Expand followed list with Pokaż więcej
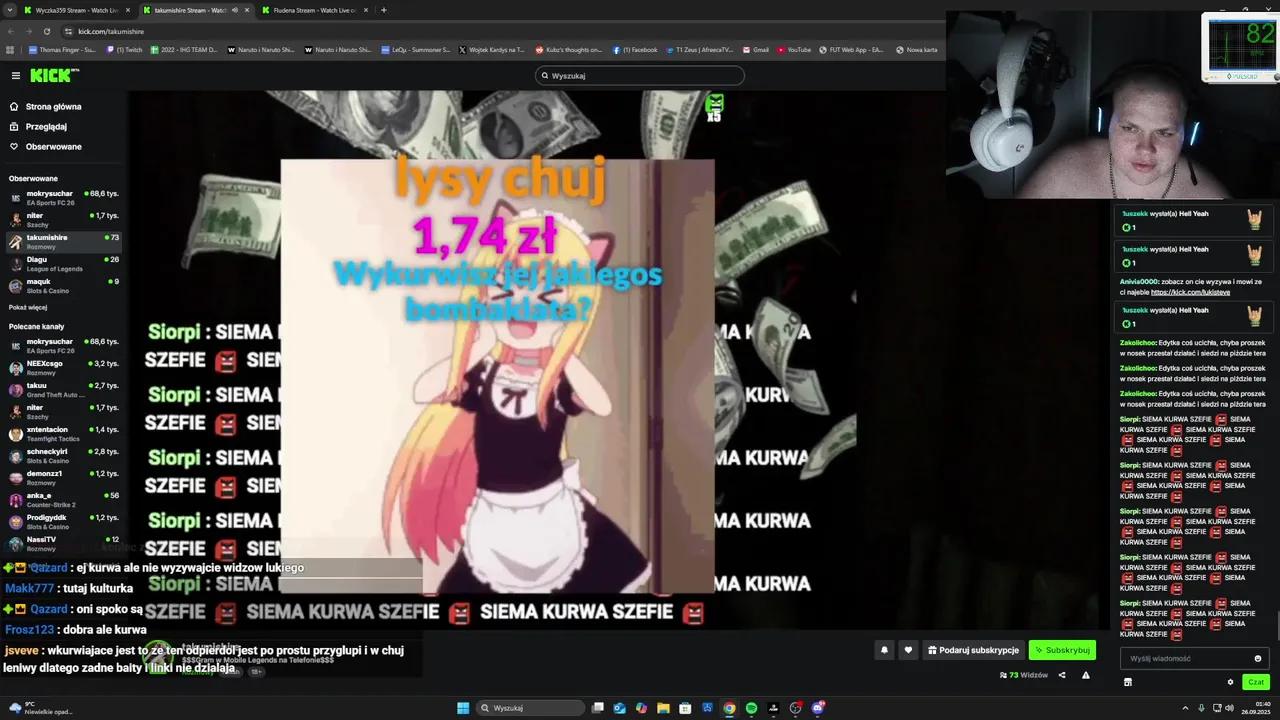Image resolution: width=1280 pixels, height=720 pixels. 28,307
